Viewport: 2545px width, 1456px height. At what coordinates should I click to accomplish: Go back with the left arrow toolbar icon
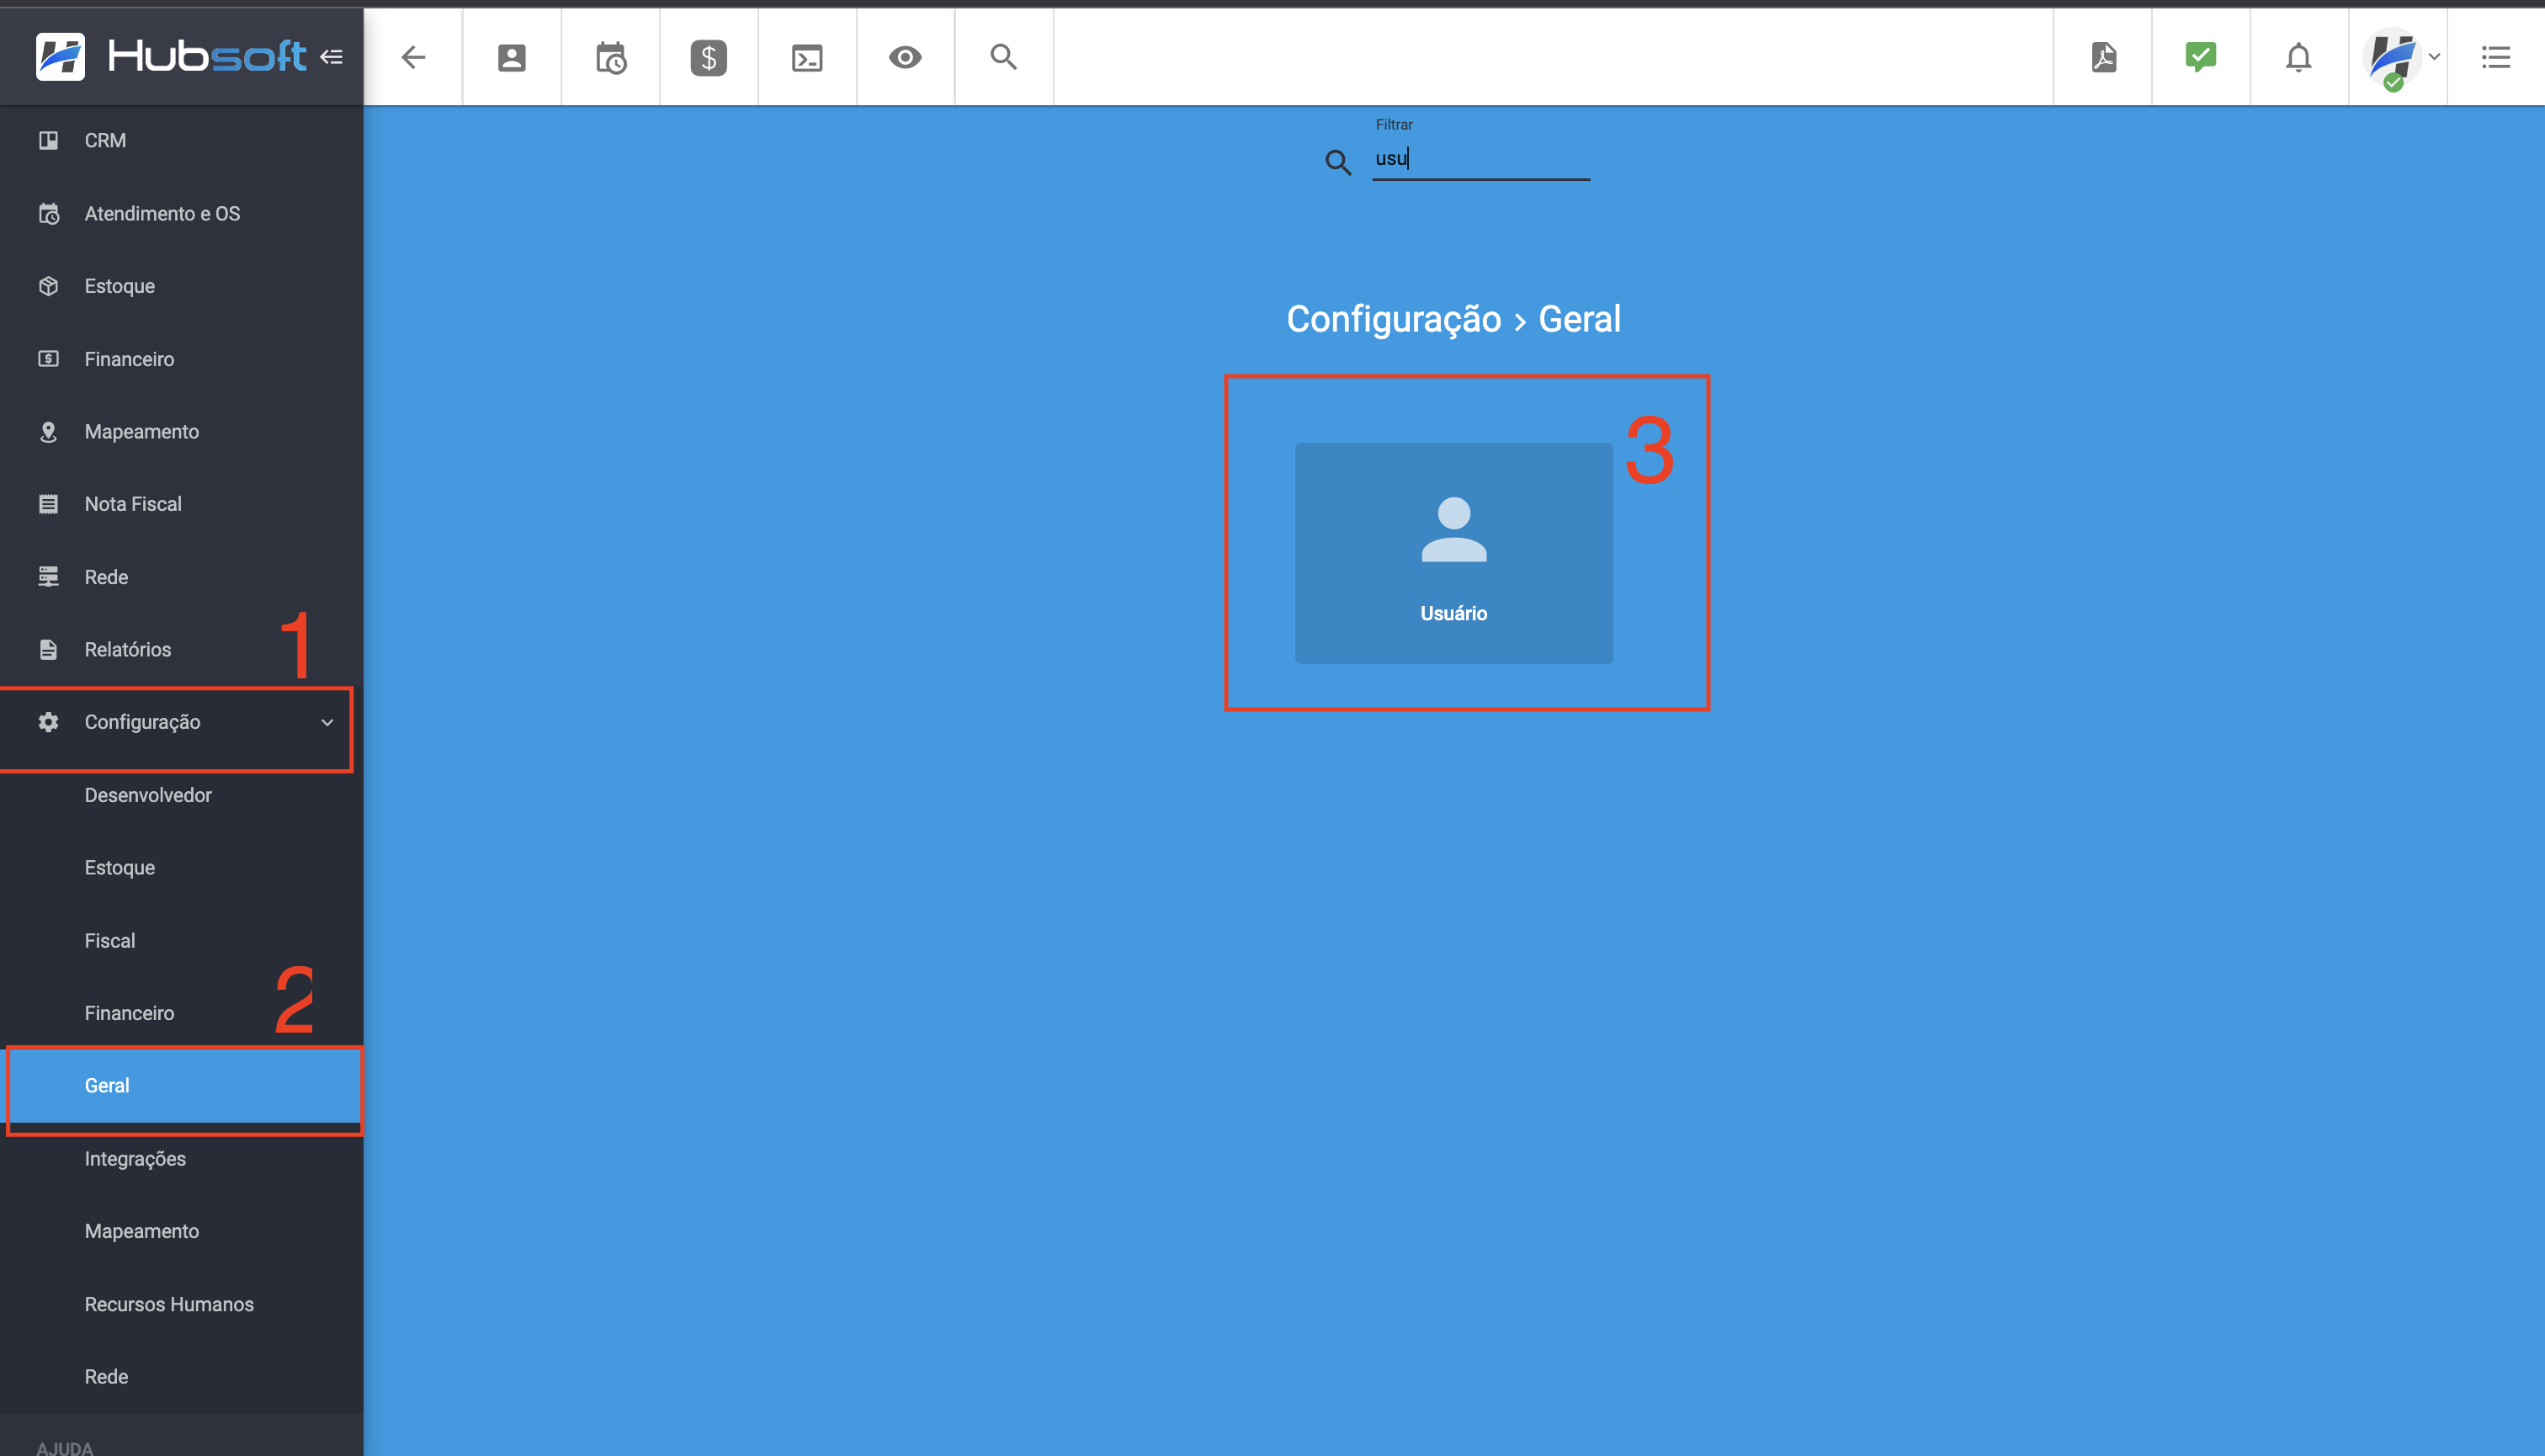pos(413,57)
